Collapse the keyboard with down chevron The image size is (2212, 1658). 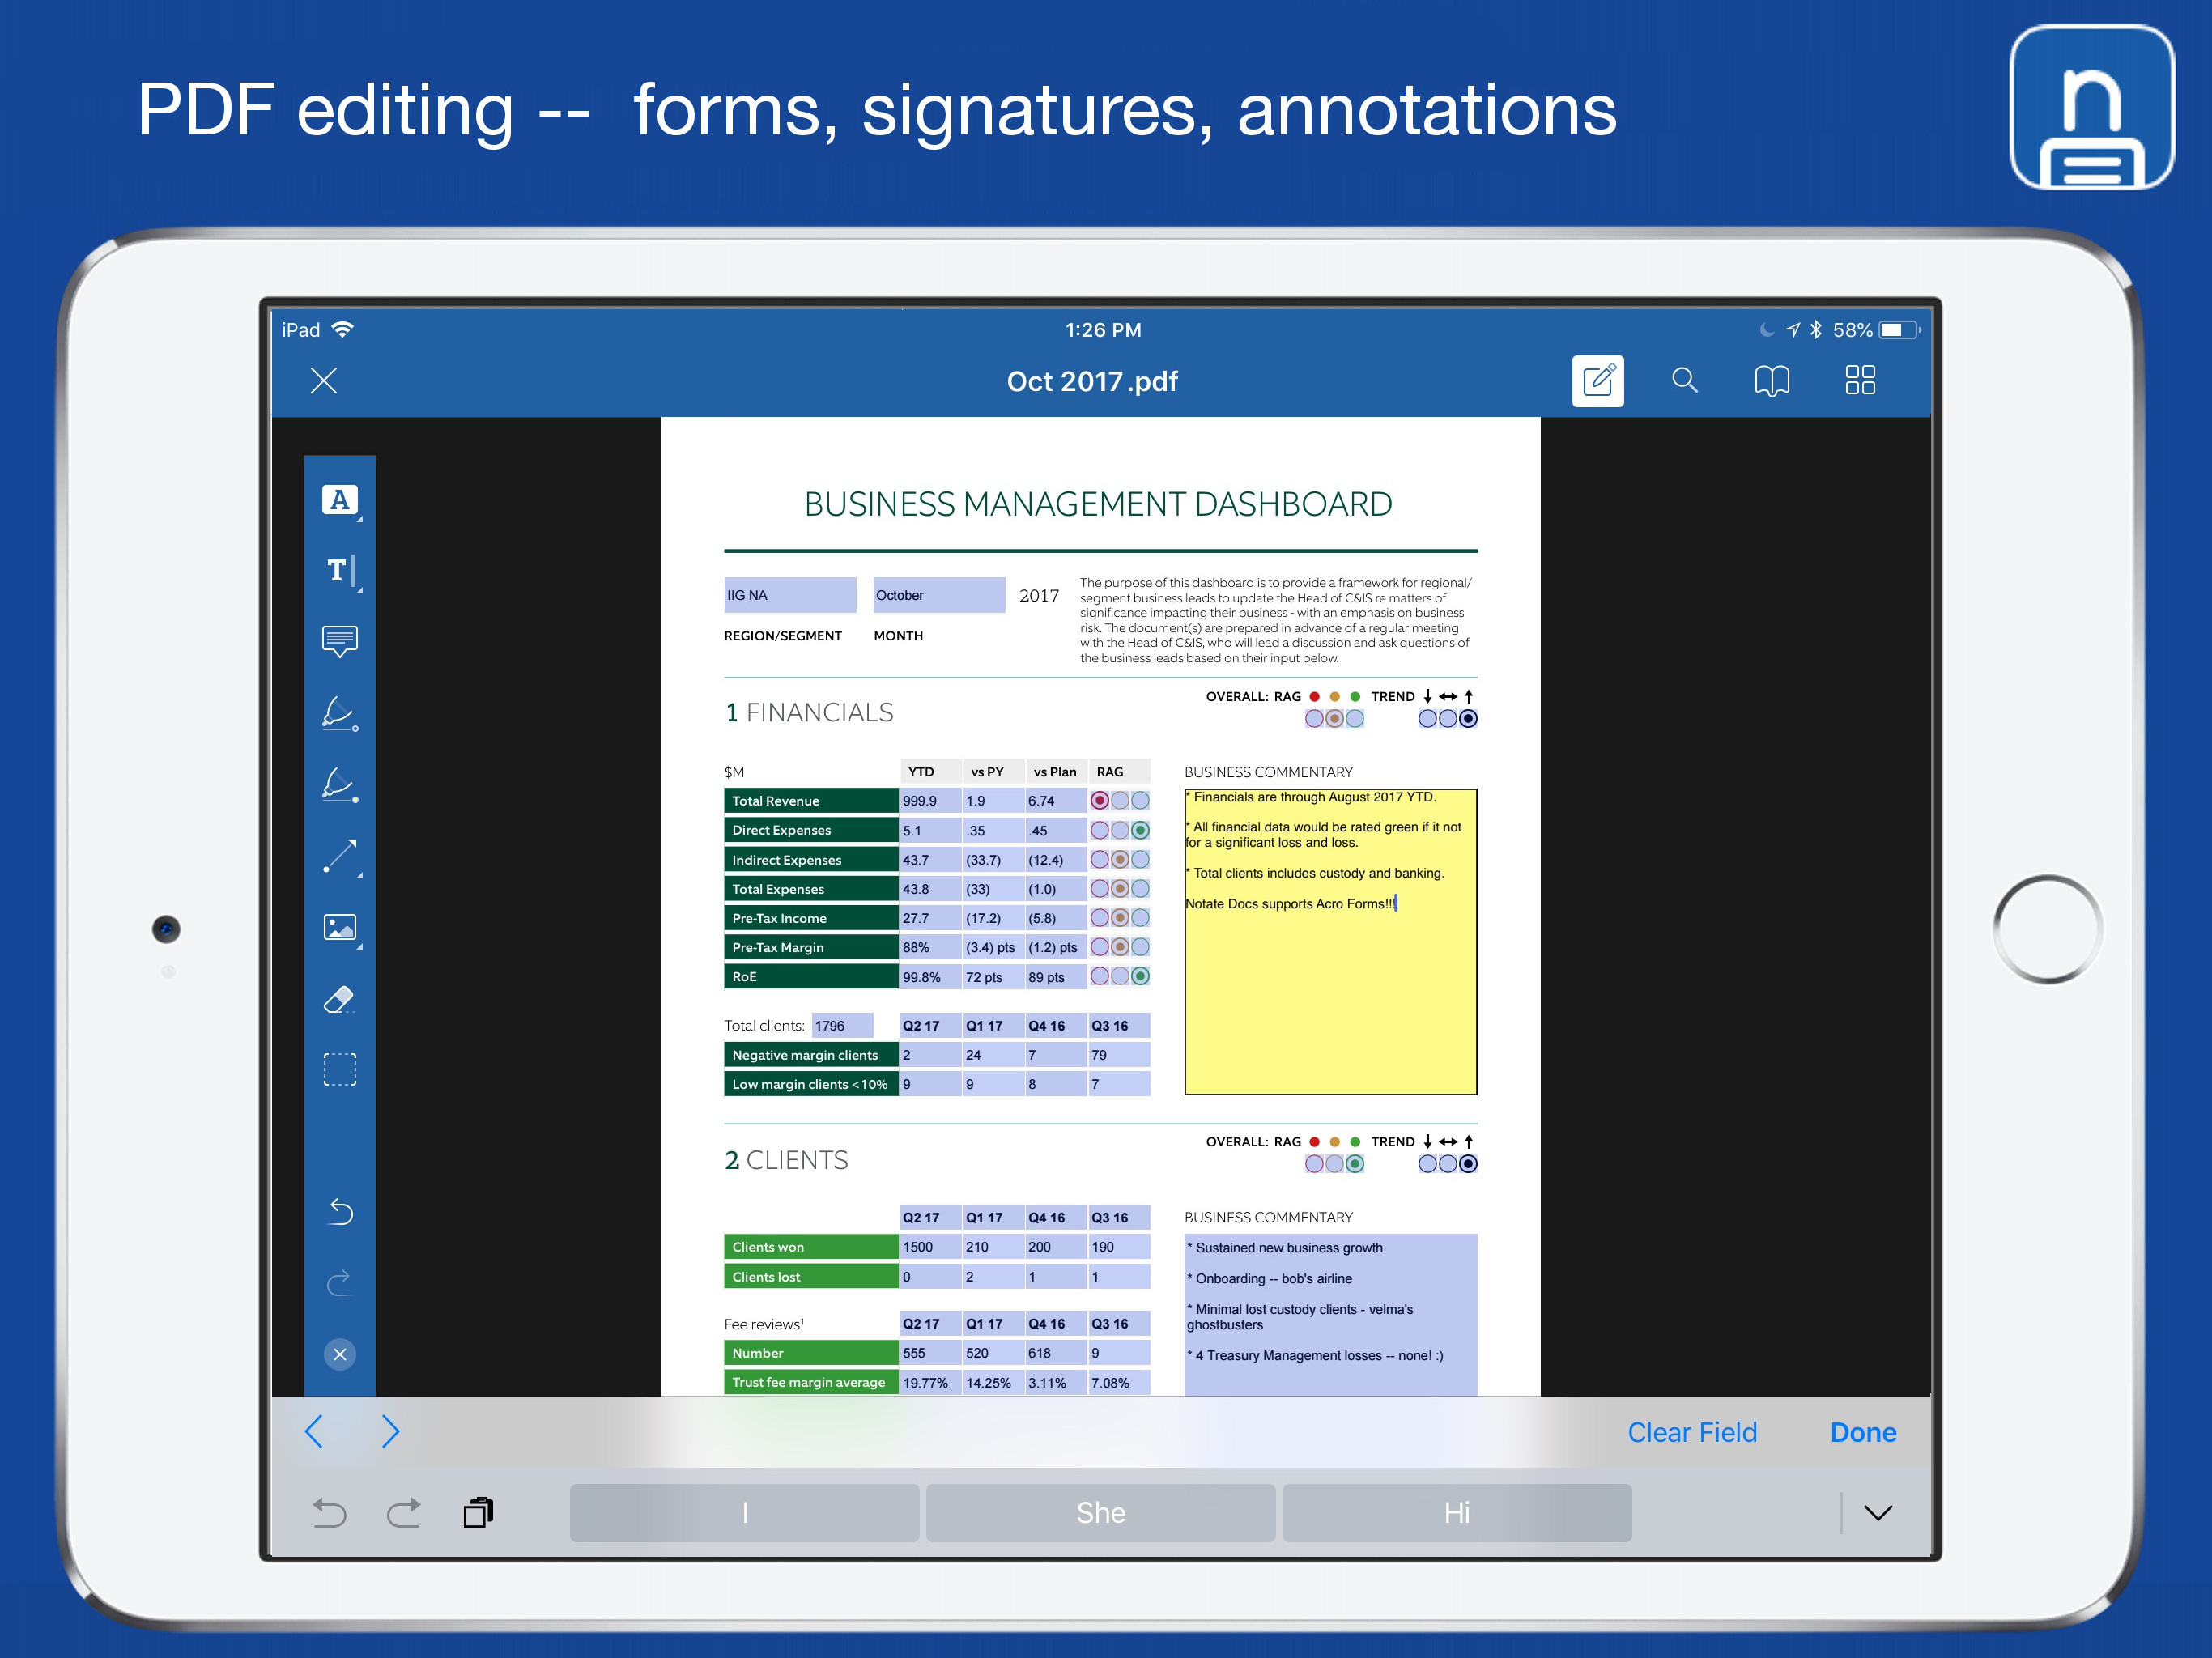click(x=1877, y=1512)
